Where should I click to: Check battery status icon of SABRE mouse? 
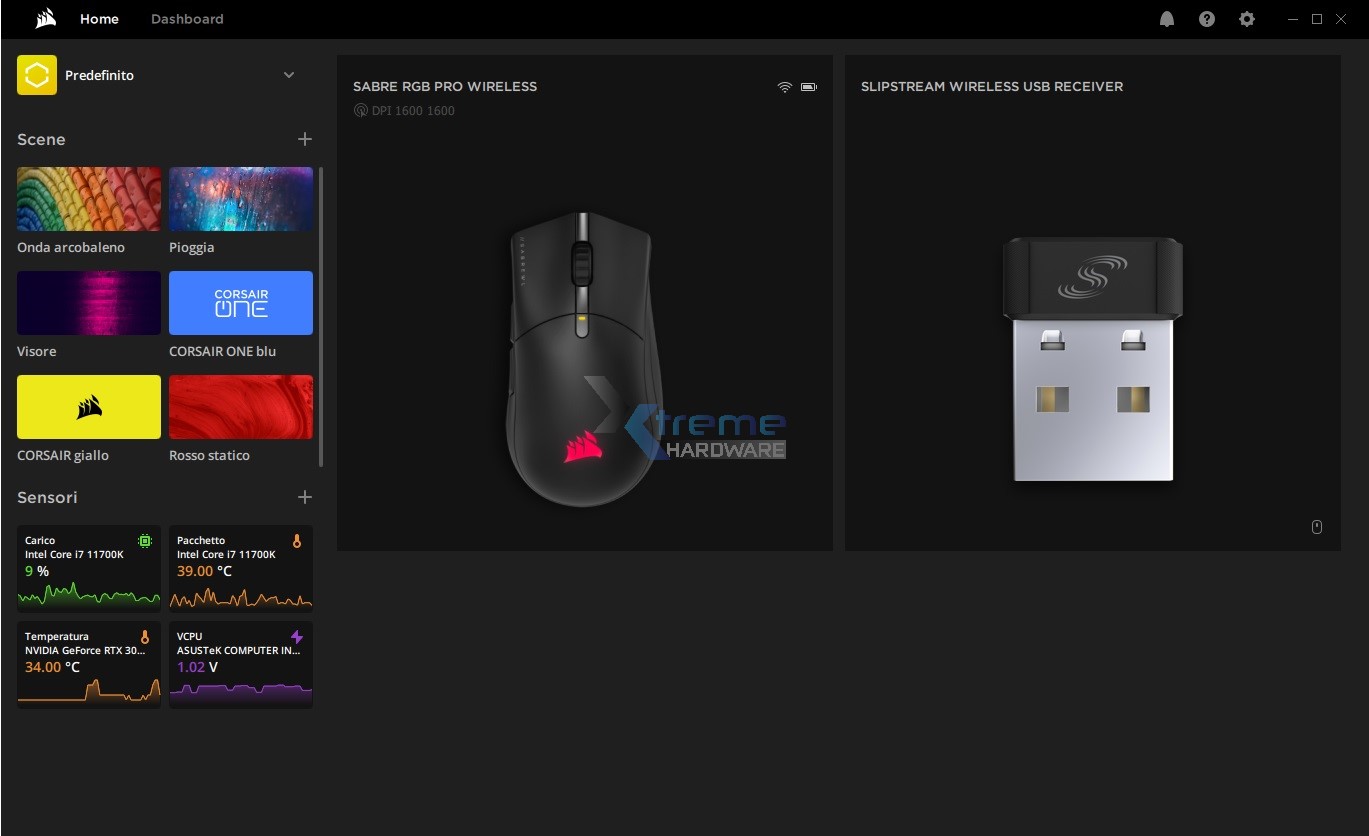click(808, 87)
